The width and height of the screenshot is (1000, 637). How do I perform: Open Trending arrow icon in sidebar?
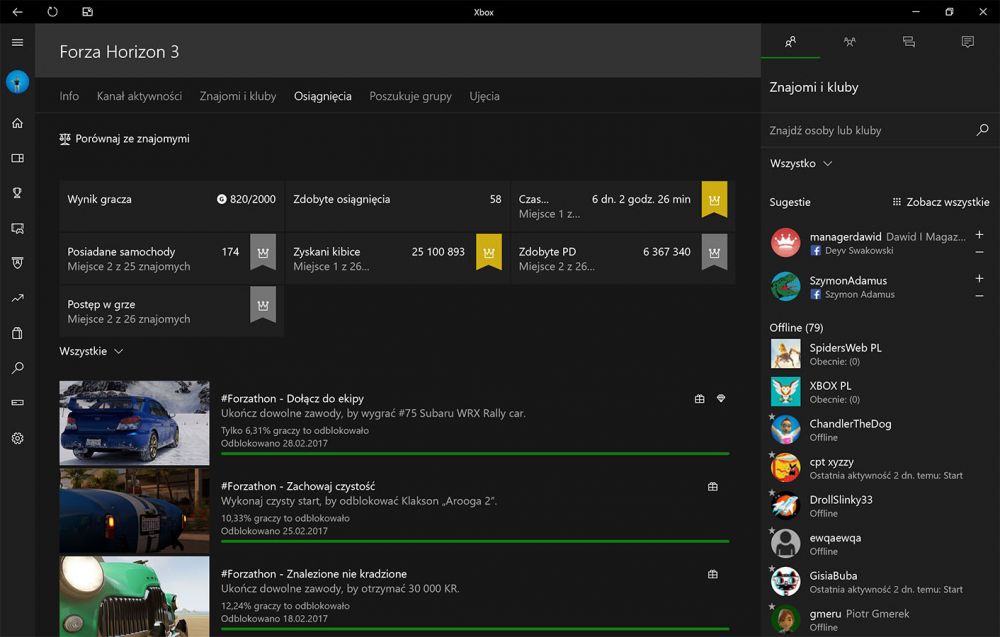coord(17,298)
